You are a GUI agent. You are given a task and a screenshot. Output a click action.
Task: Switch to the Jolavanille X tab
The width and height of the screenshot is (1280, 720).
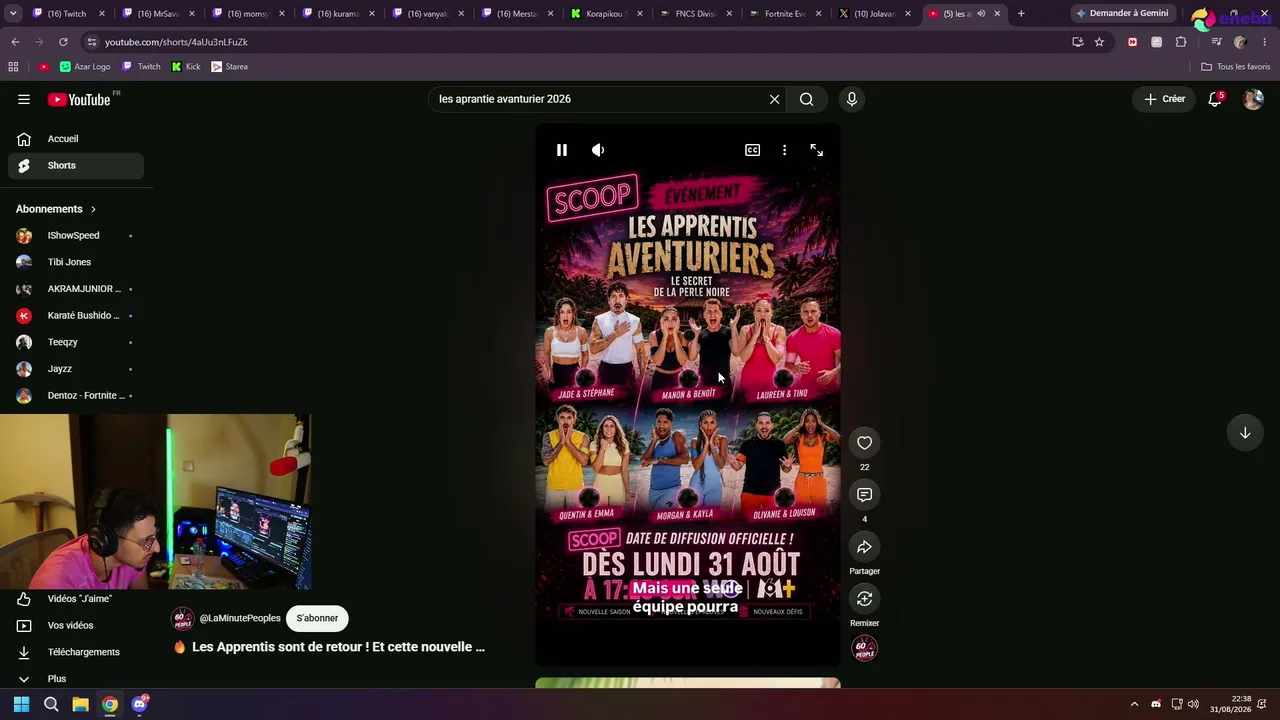pos(877,14)
